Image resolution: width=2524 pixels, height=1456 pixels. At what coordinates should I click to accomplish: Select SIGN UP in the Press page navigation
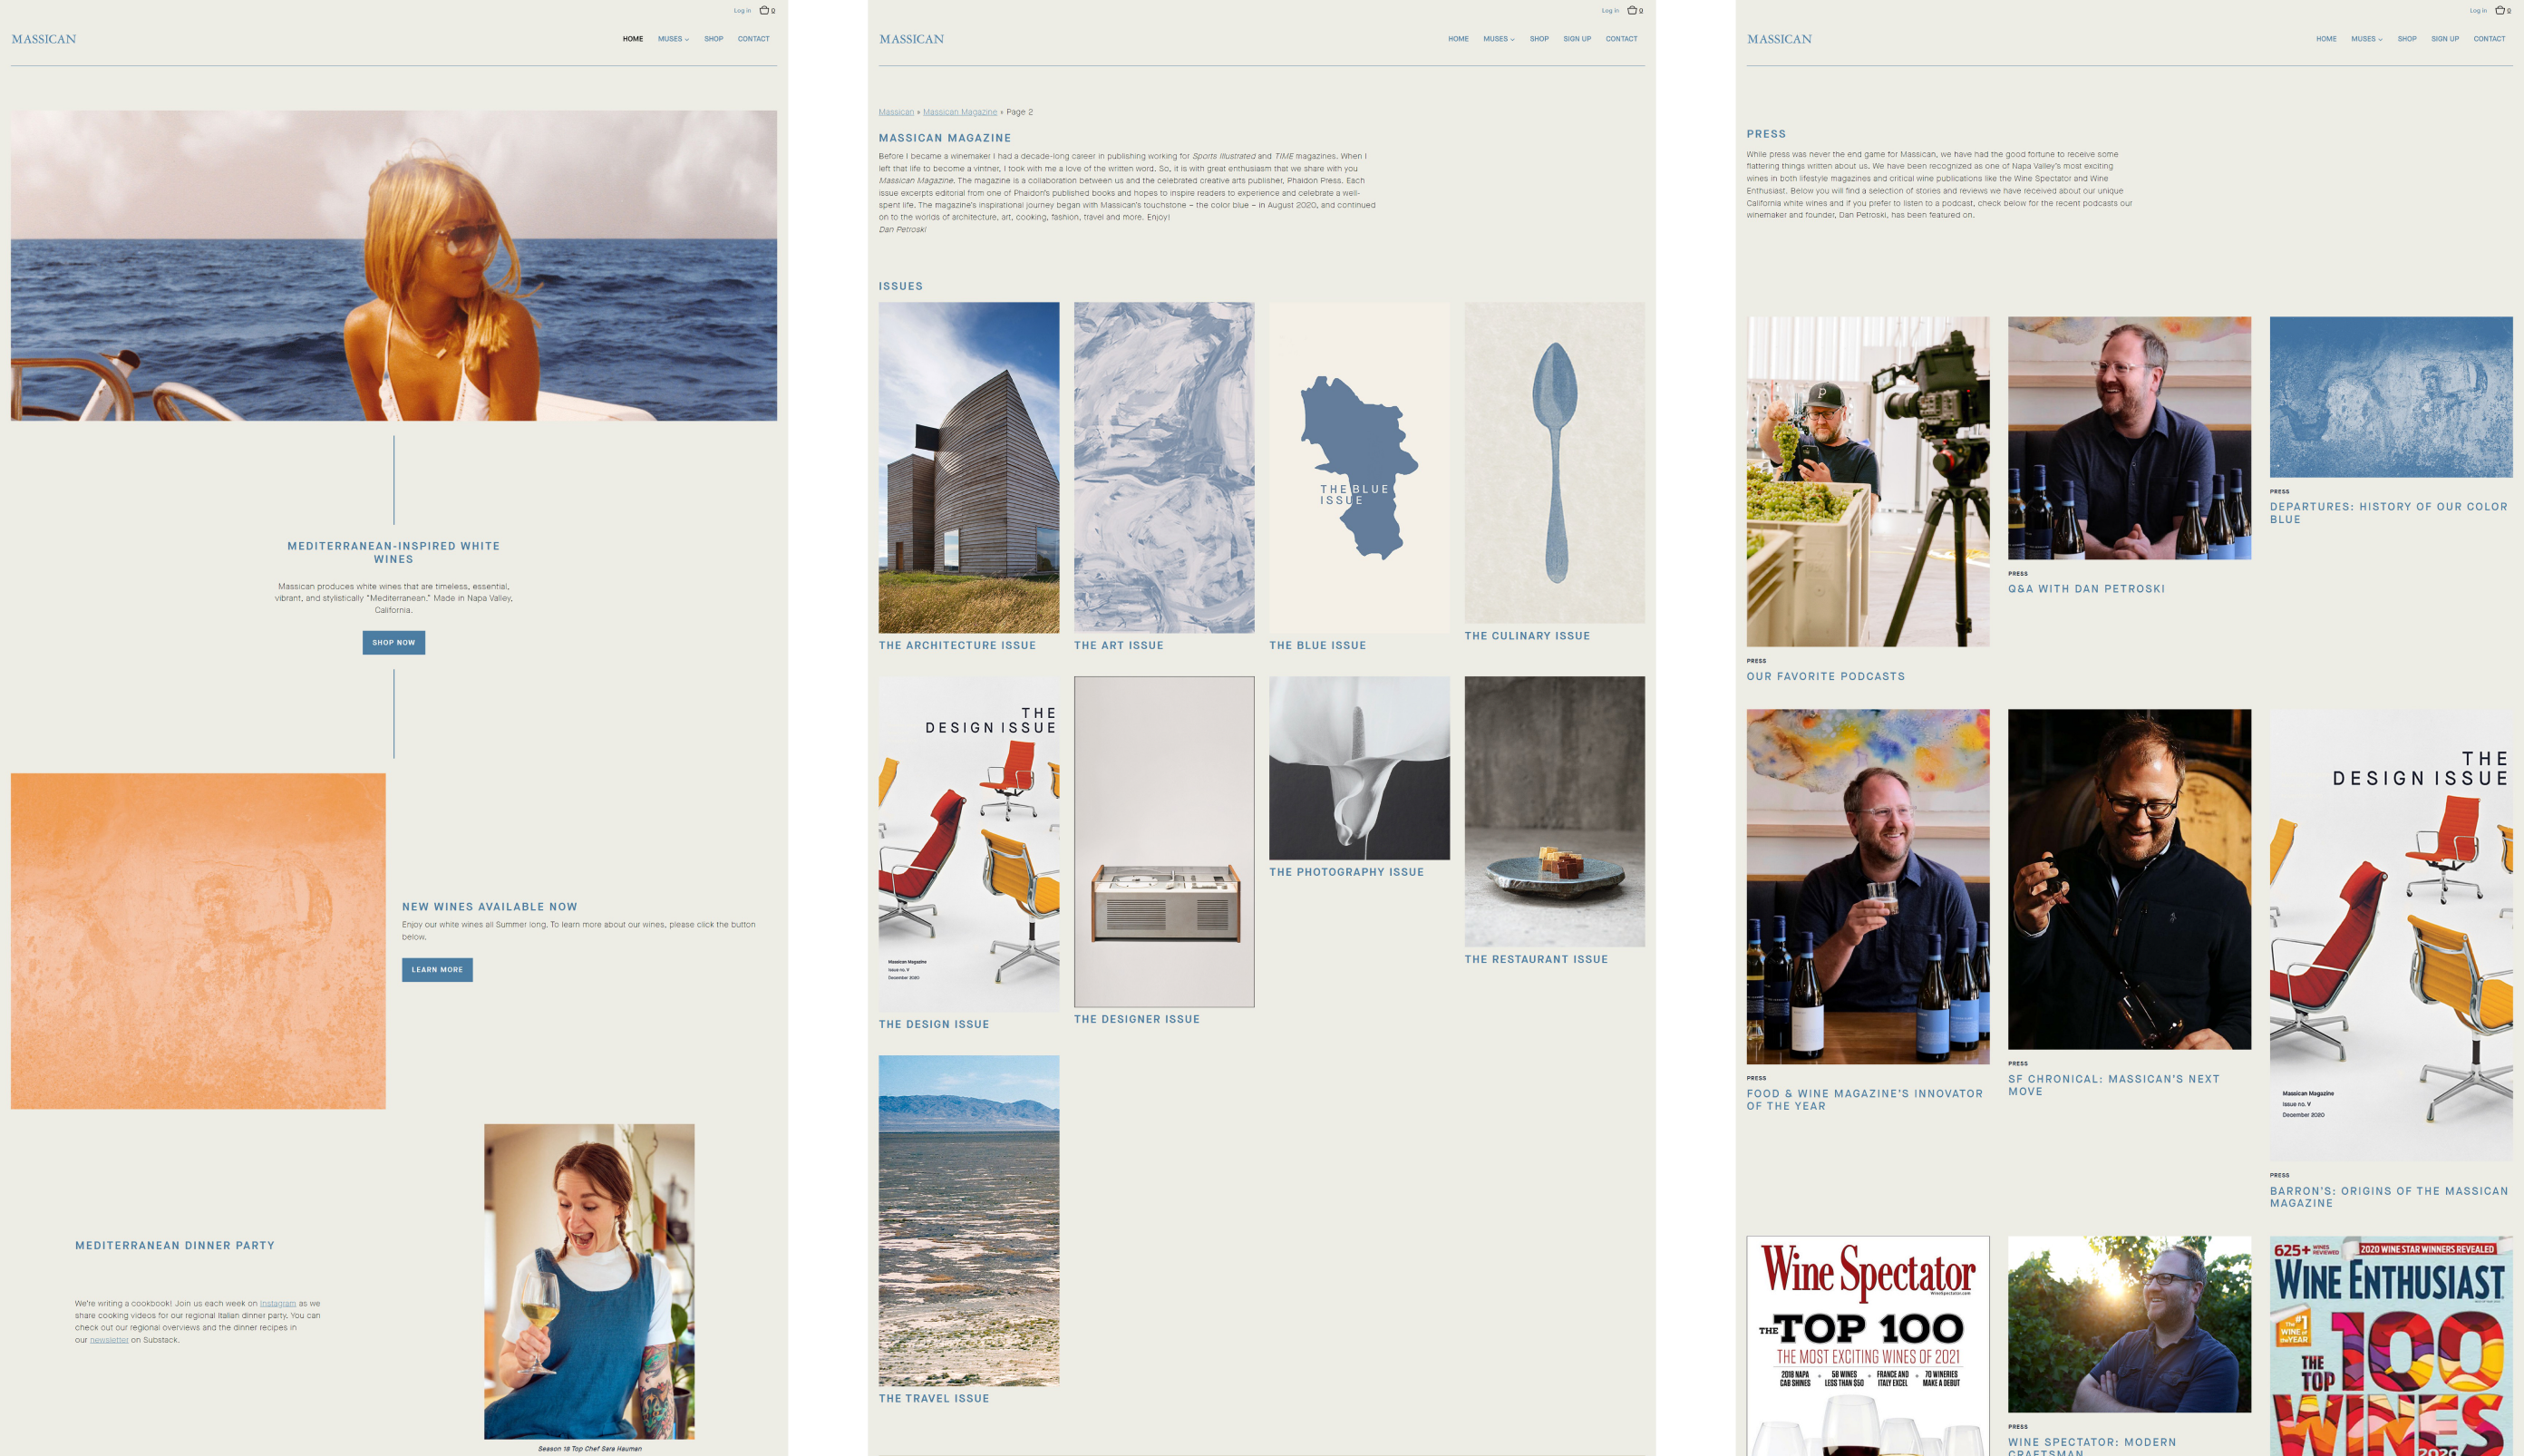click(2445, 39)
